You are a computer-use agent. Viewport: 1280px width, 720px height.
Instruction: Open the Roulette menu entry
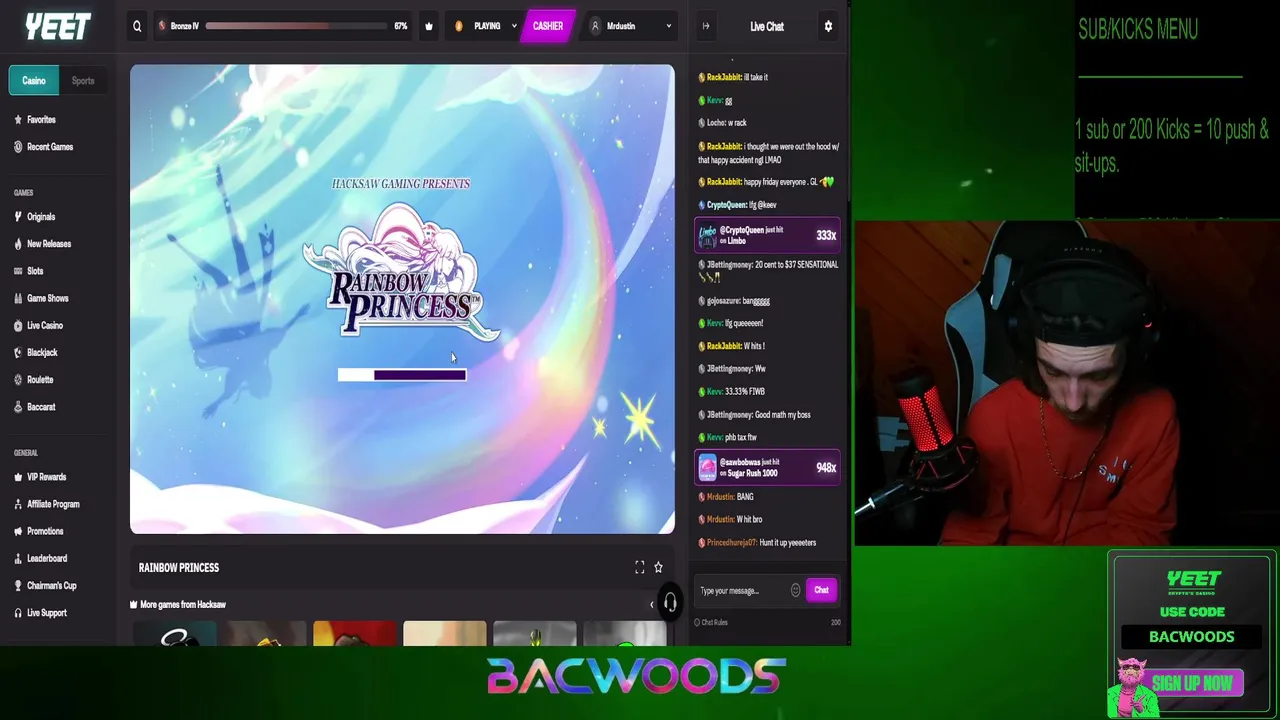point(40,380)
